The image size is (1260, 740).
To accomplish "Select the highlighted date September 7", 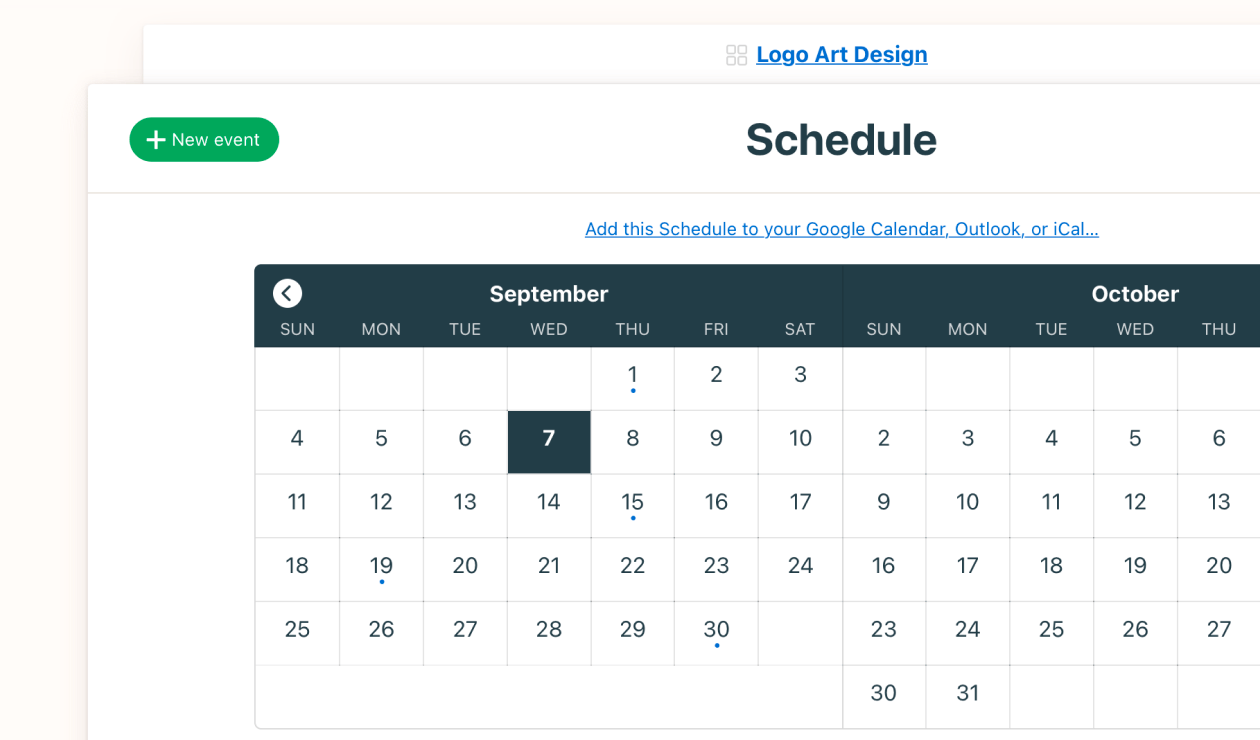I will click(x=548, y=438).
